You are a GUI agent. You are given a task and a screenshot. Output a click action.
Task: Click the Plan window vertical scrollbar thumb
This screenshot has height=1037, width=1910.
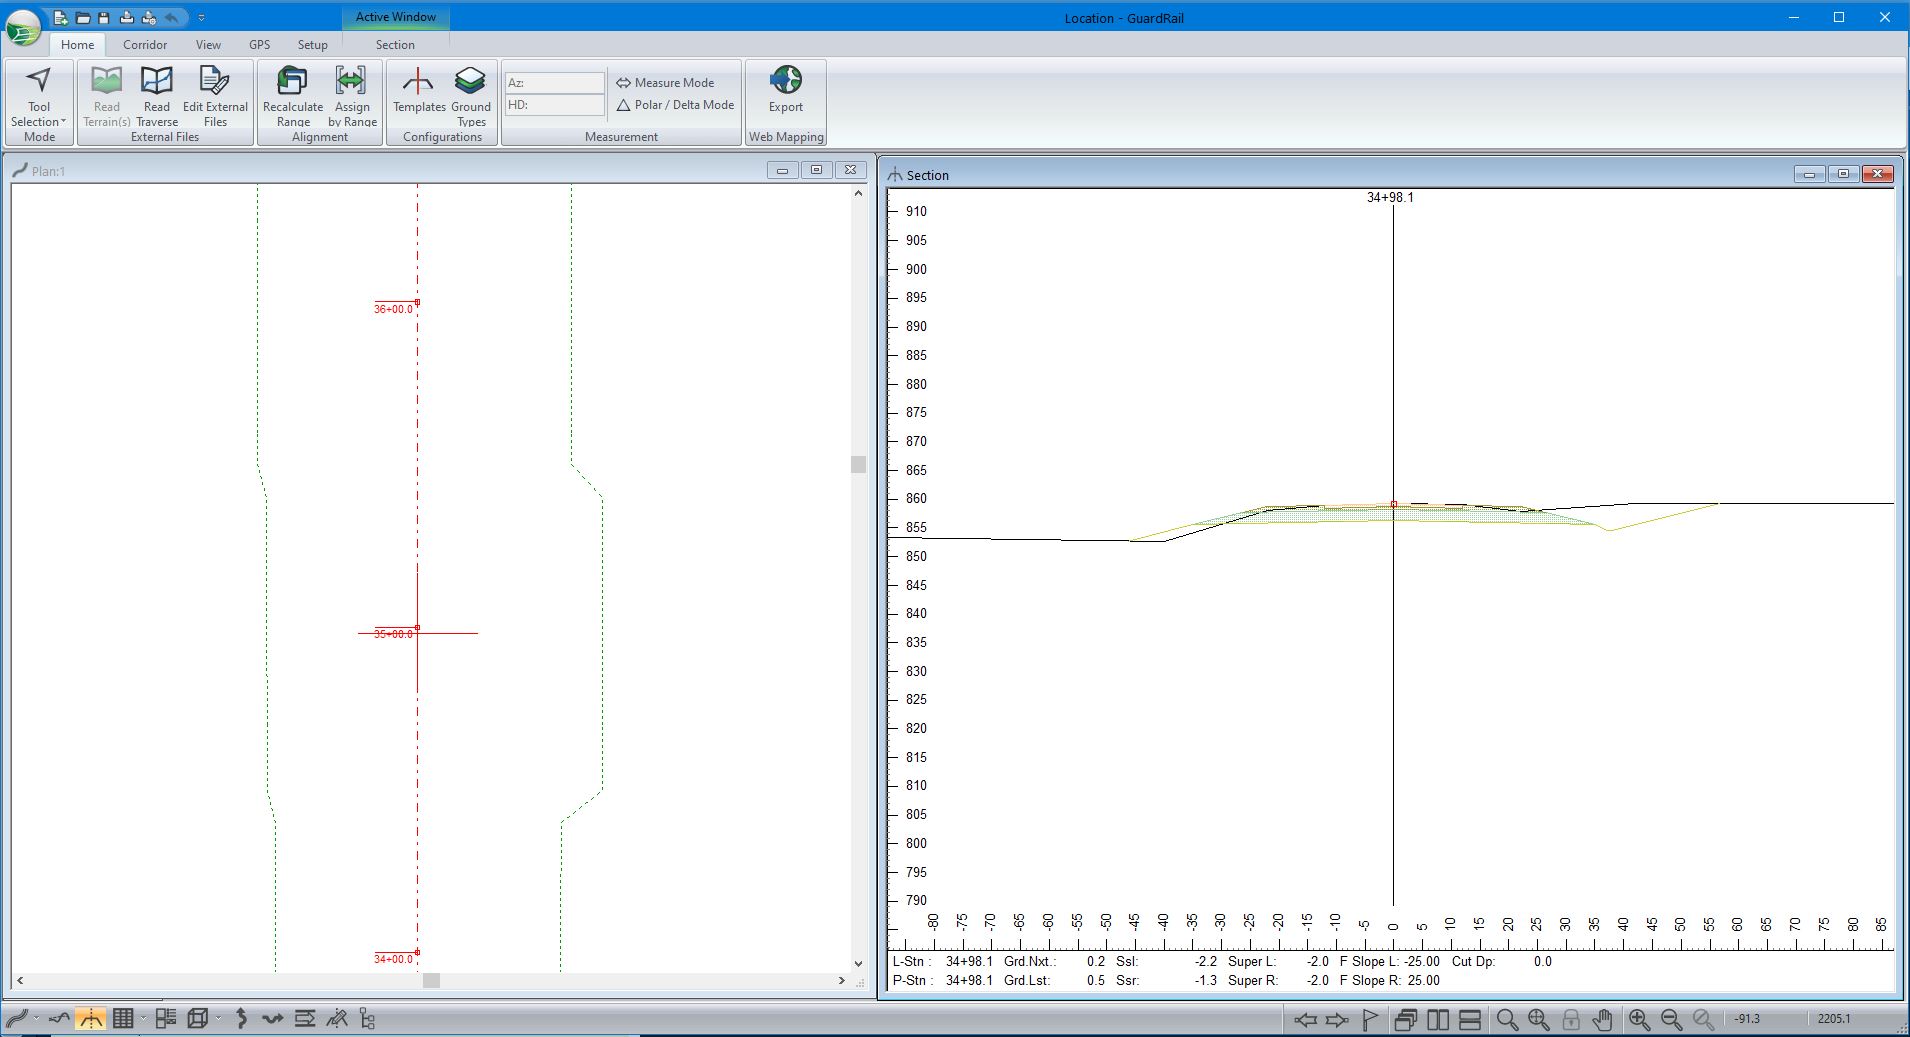[x=858, y=464]
